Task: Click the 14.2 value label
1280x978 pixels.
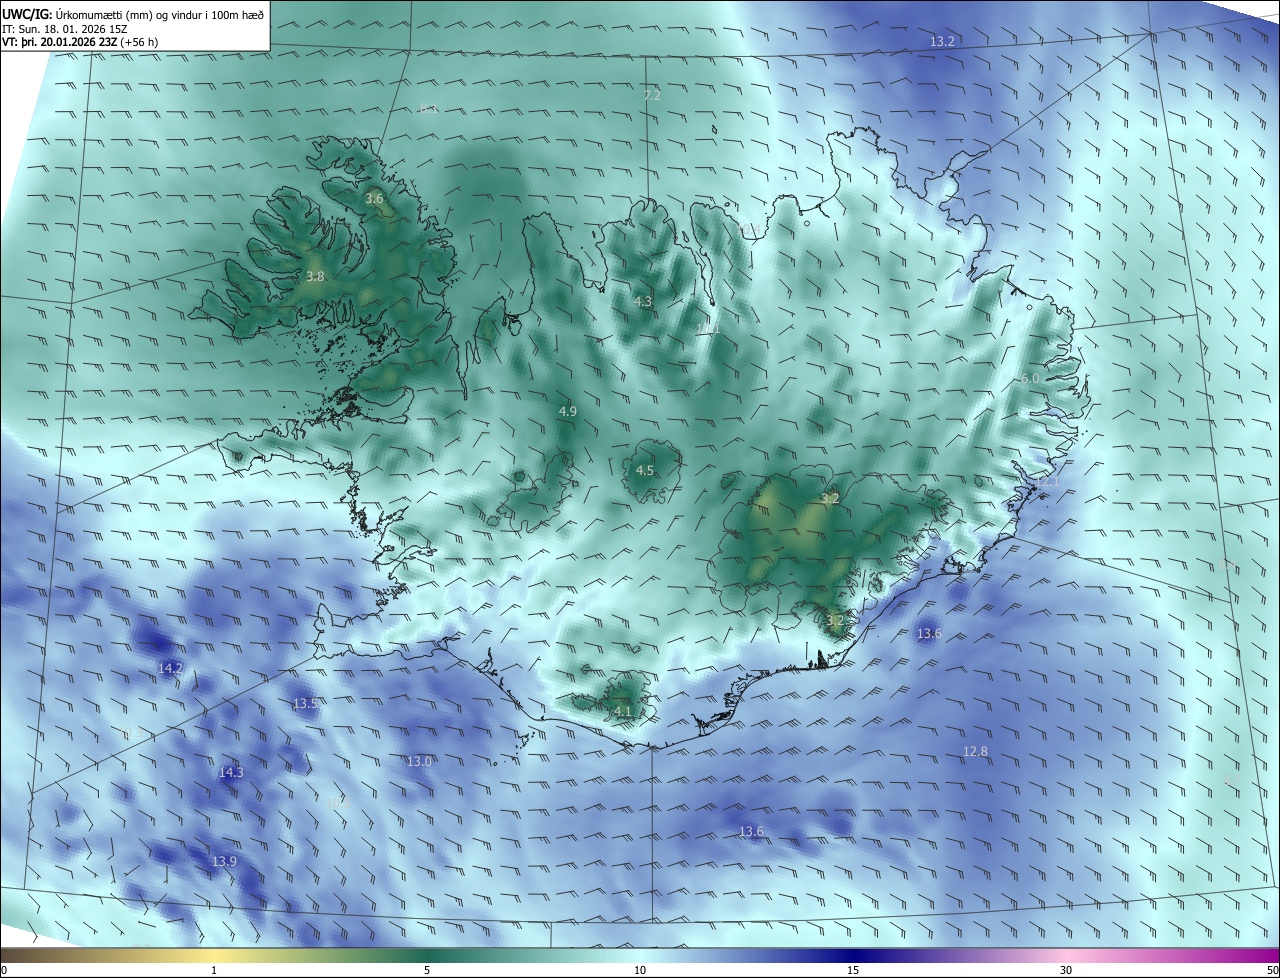Action: pyautogui.click(x=170, y=667)
